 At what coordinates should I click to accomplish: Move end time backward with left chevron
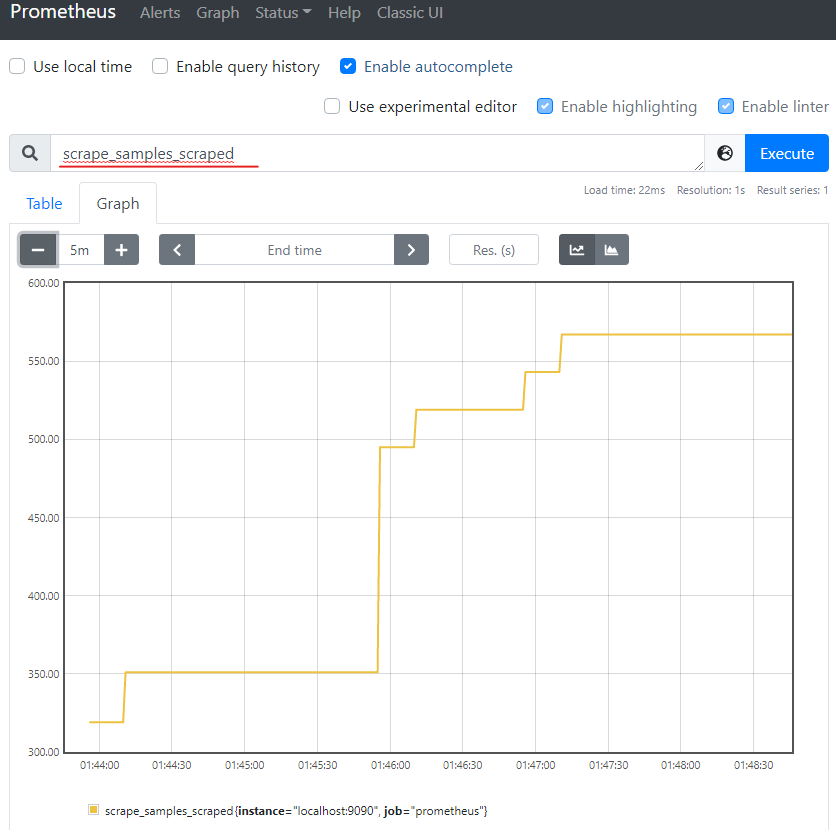tap(177, 250)
